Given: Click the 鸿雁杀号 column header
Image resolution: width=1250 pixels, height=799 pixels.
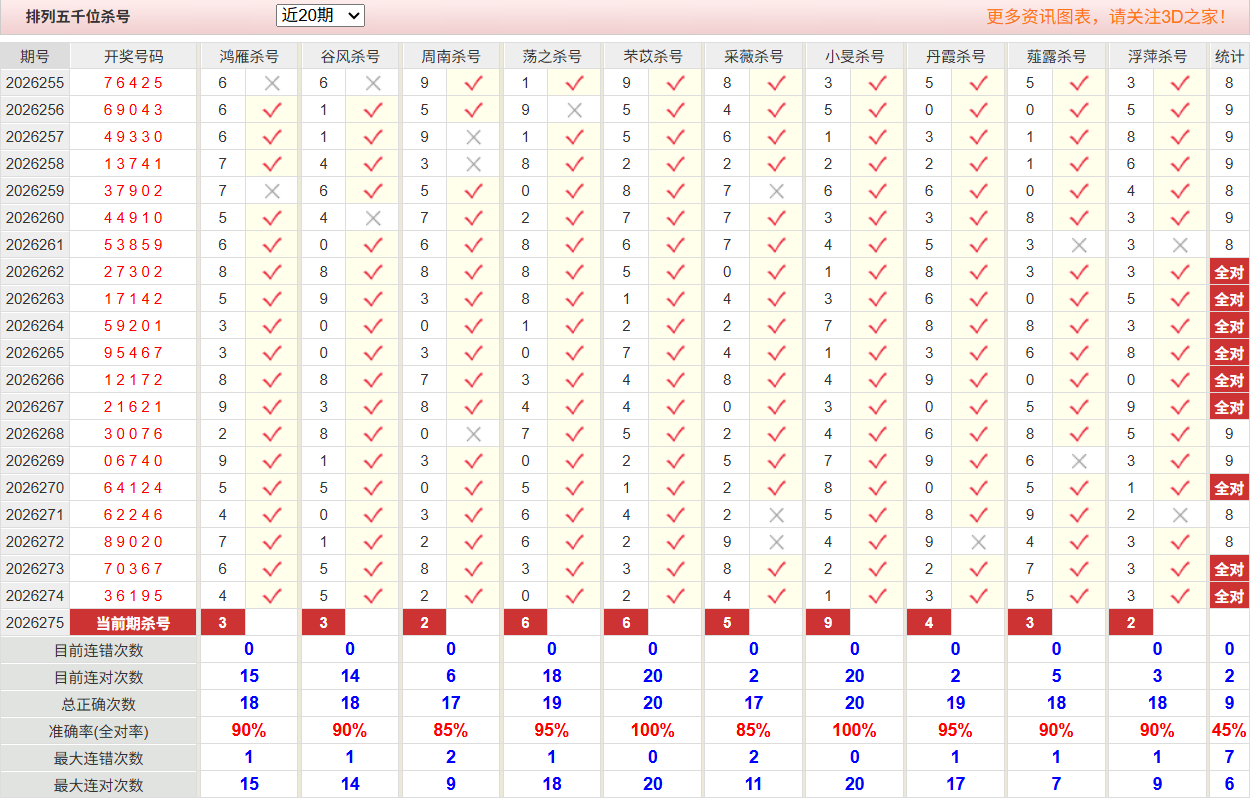Looking at the screenshot, I should (x=249, y=56).
